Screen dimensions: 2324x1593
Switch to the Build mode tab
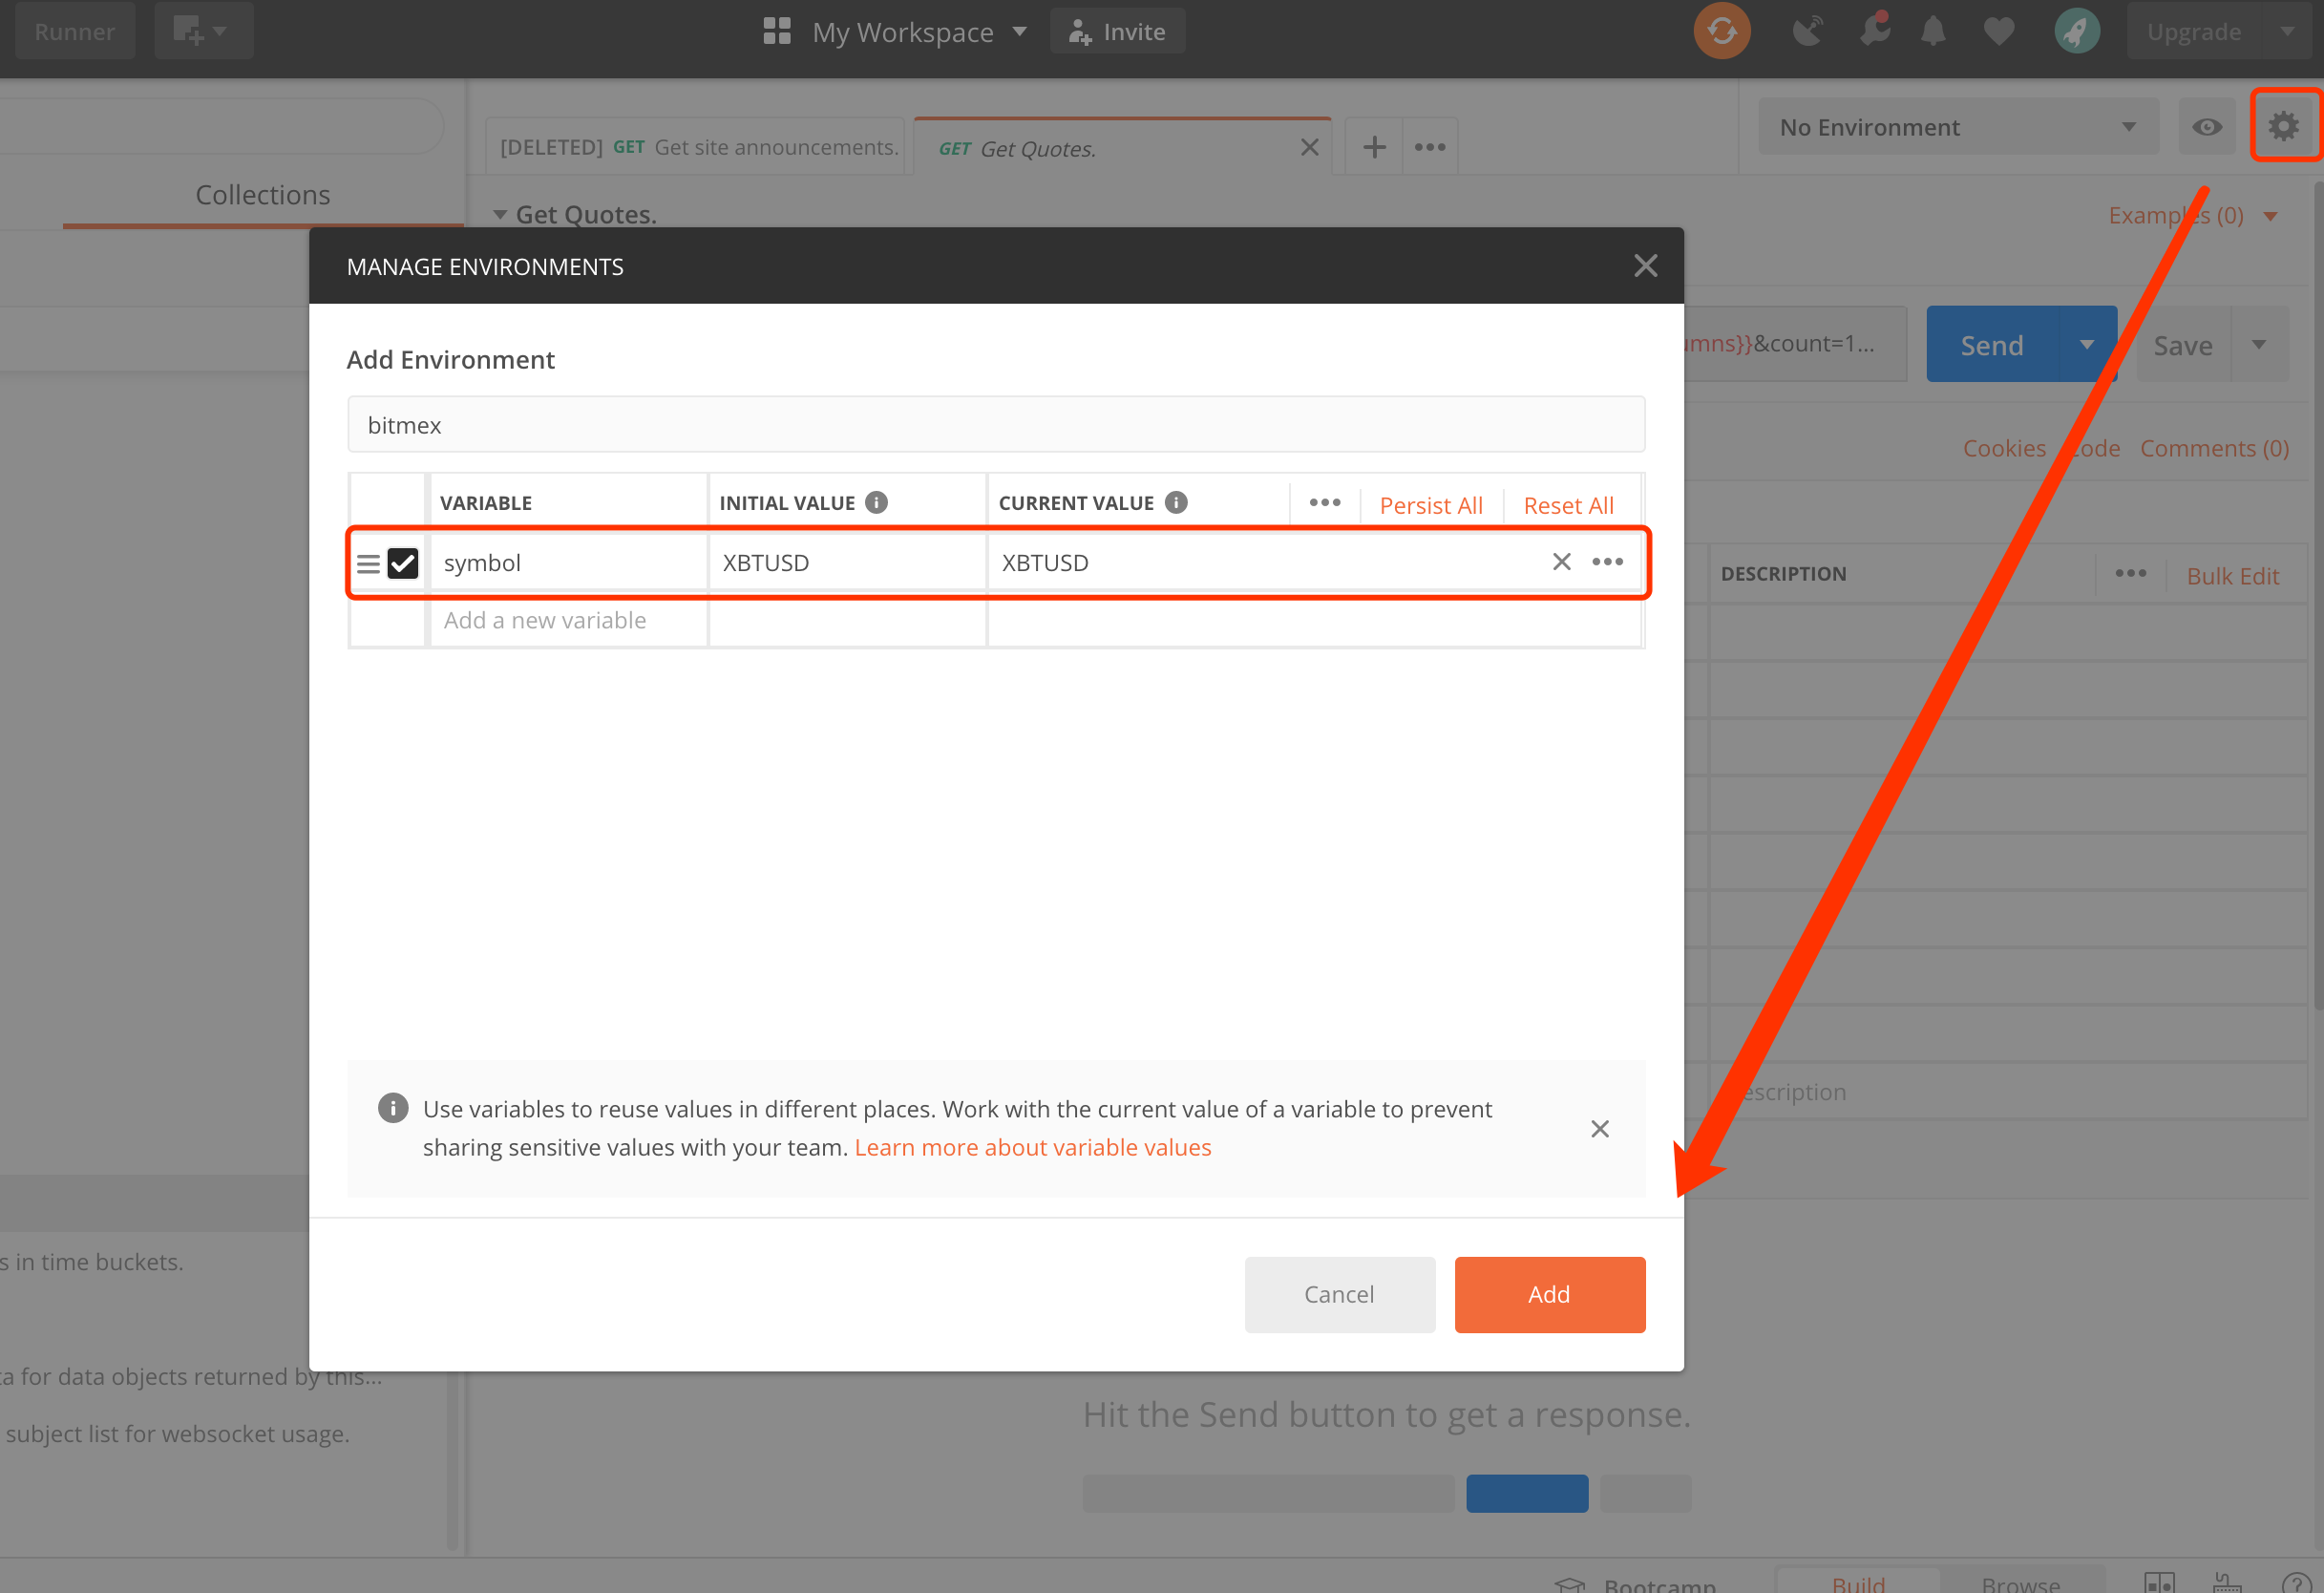[1858, 1582]
